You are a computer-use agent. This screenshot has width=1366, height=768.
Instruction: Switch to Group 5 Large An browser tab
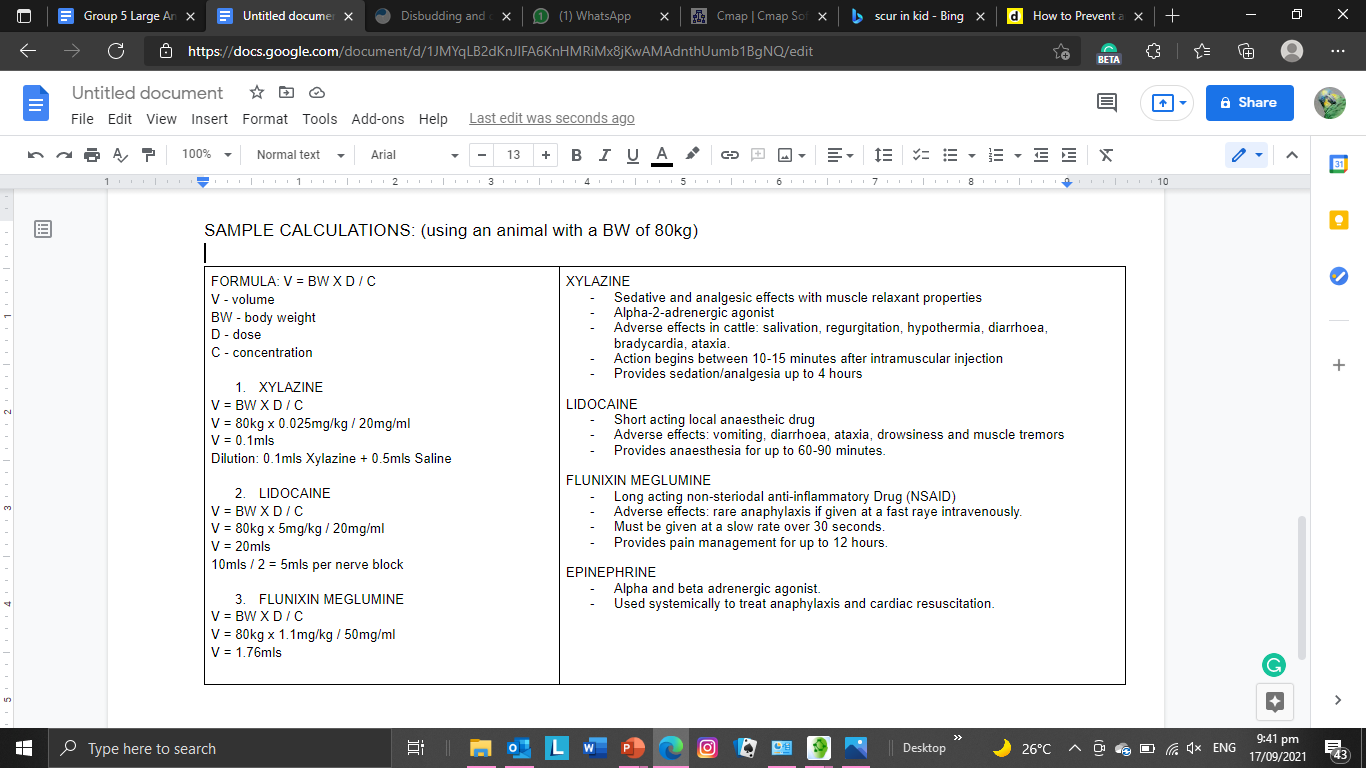[125, 16]
